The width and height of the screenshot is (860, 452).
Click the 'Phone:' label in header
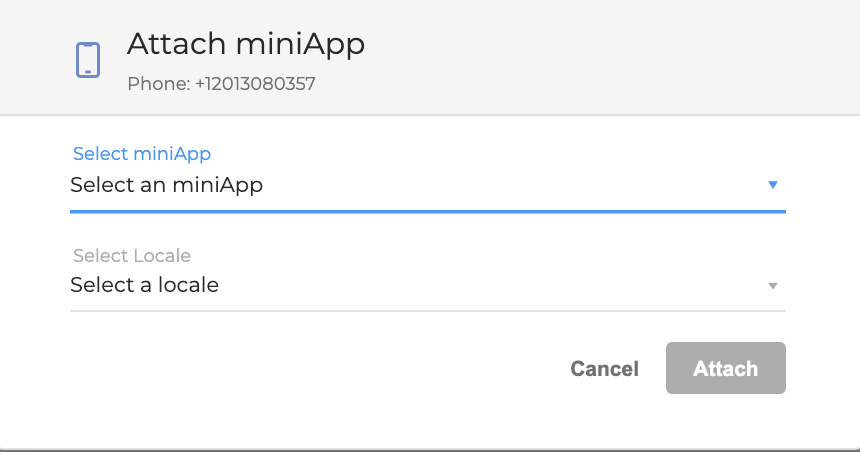[x=159, y=84]
